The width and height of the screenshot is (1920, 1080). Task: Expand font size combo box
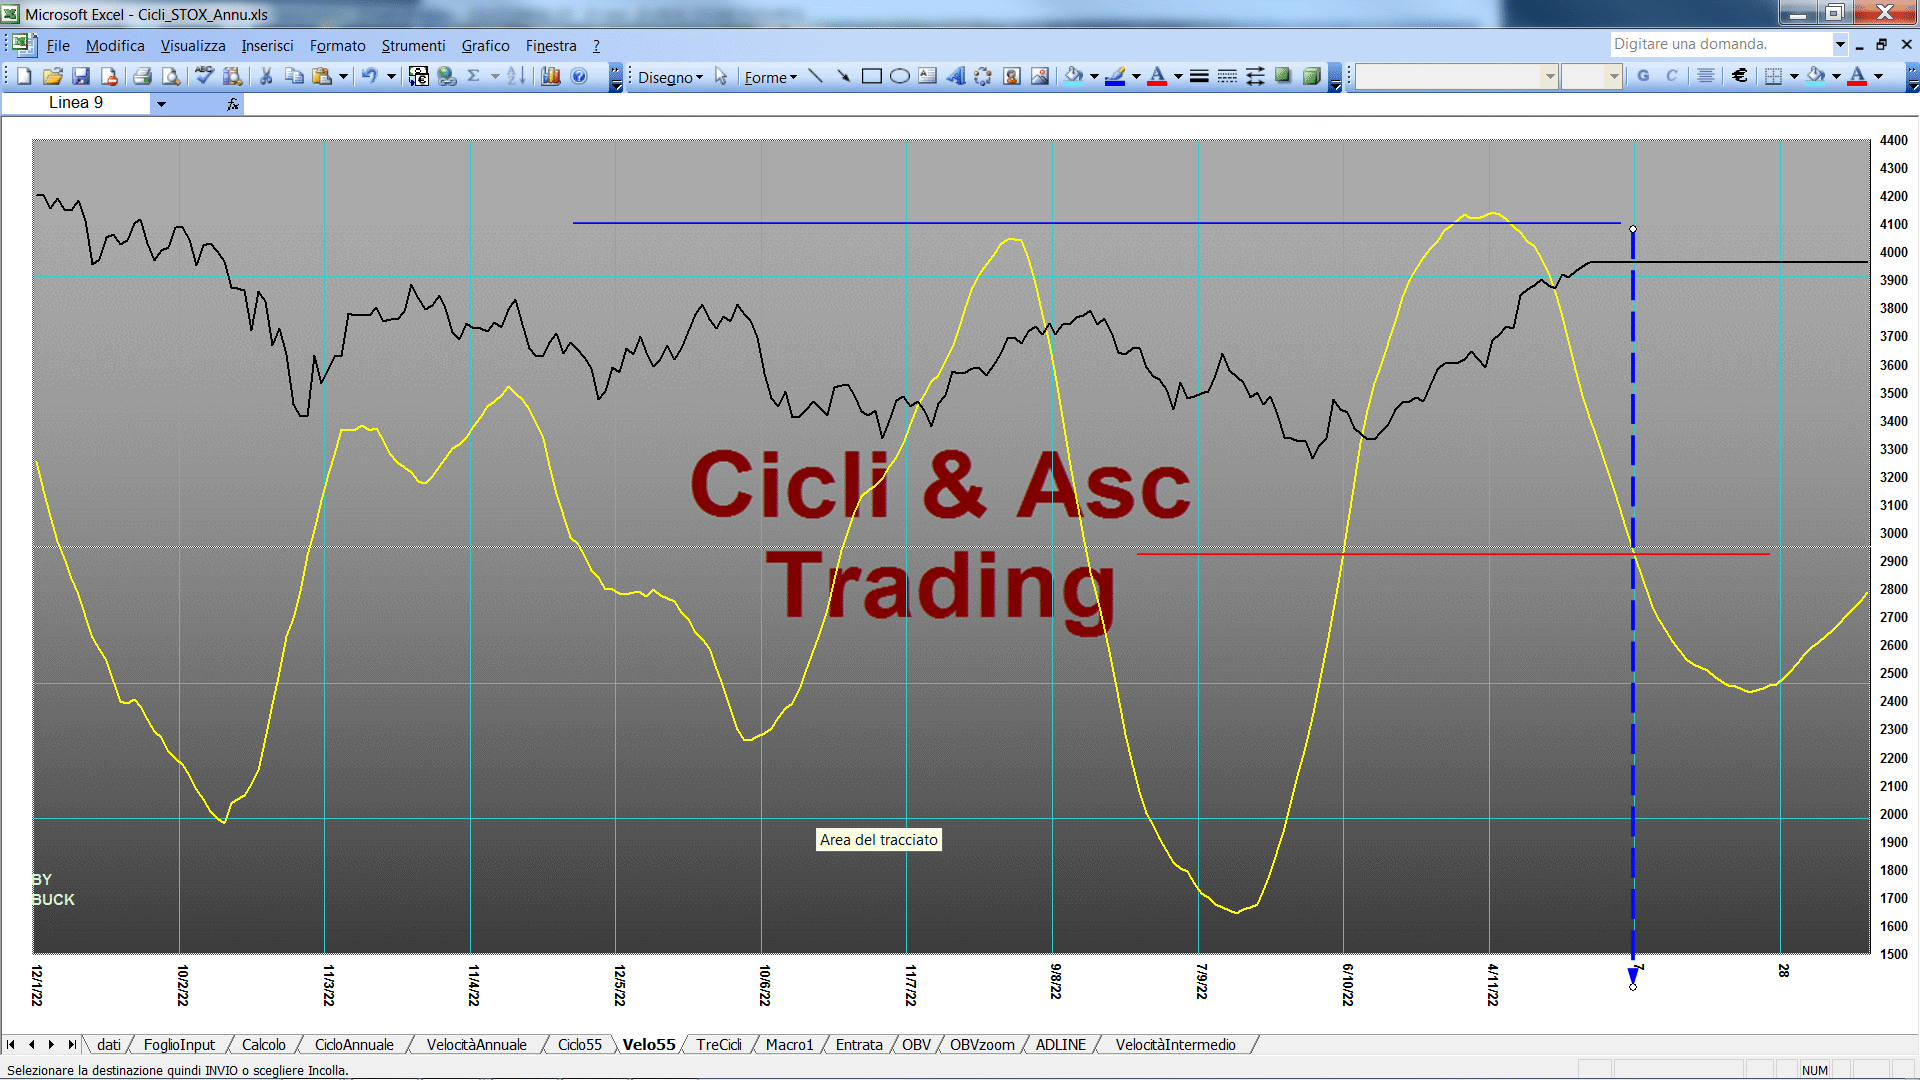pyautogui.click(x=1613, y=76)
